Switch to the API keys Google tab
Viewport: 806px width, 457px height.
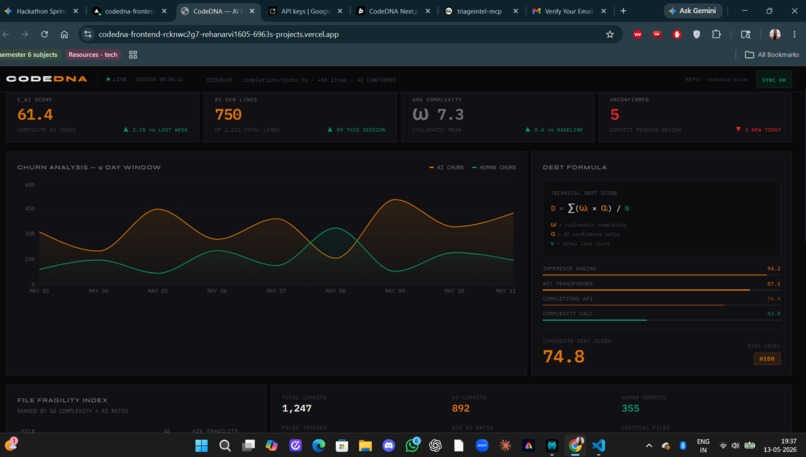pos(305,11)
